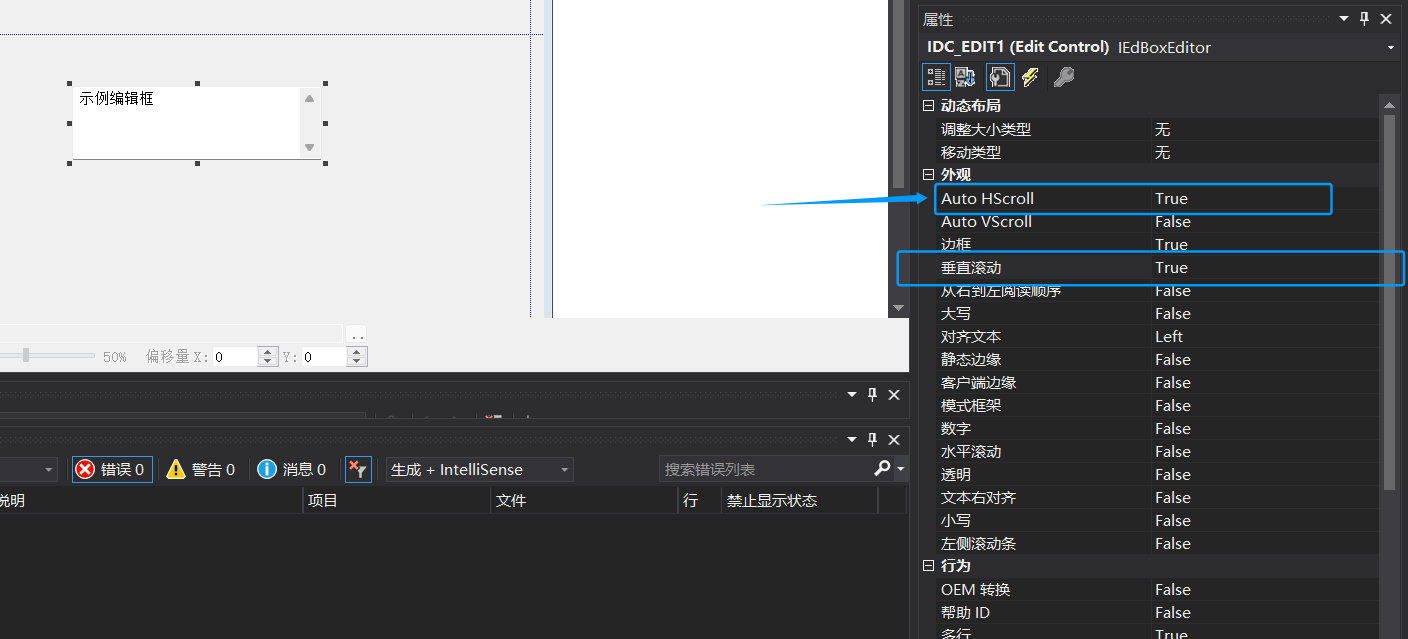Click the 搜索错误列表 search field
Viewport: 1408px width, 639px height.
[765, 469]
